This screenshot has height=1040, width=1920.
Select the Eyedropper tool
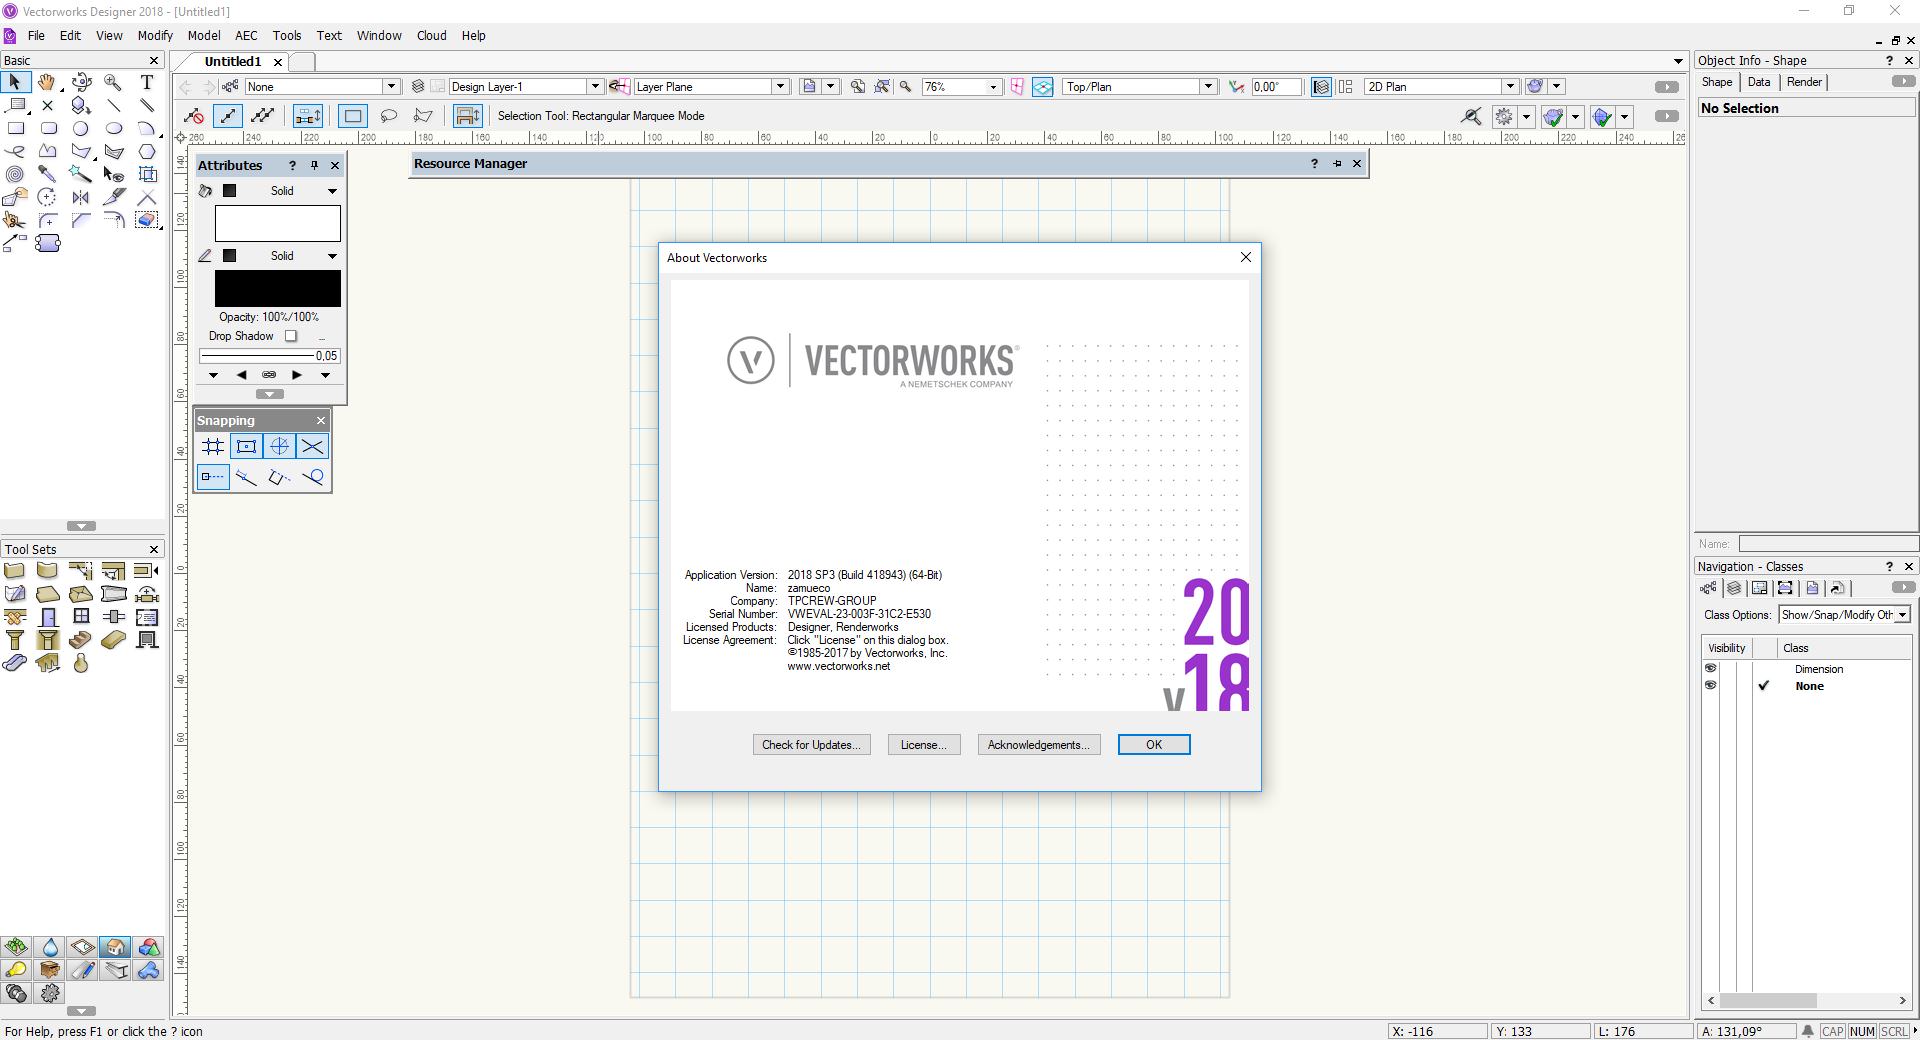point(47,174)
